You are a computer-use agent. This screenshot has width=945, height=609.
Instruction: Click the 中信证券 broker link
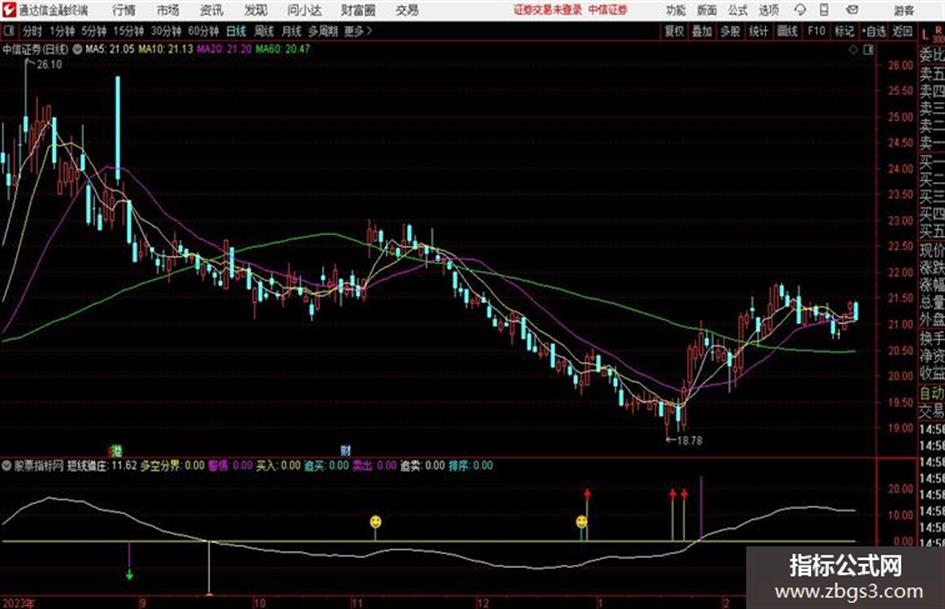point(608,10)
